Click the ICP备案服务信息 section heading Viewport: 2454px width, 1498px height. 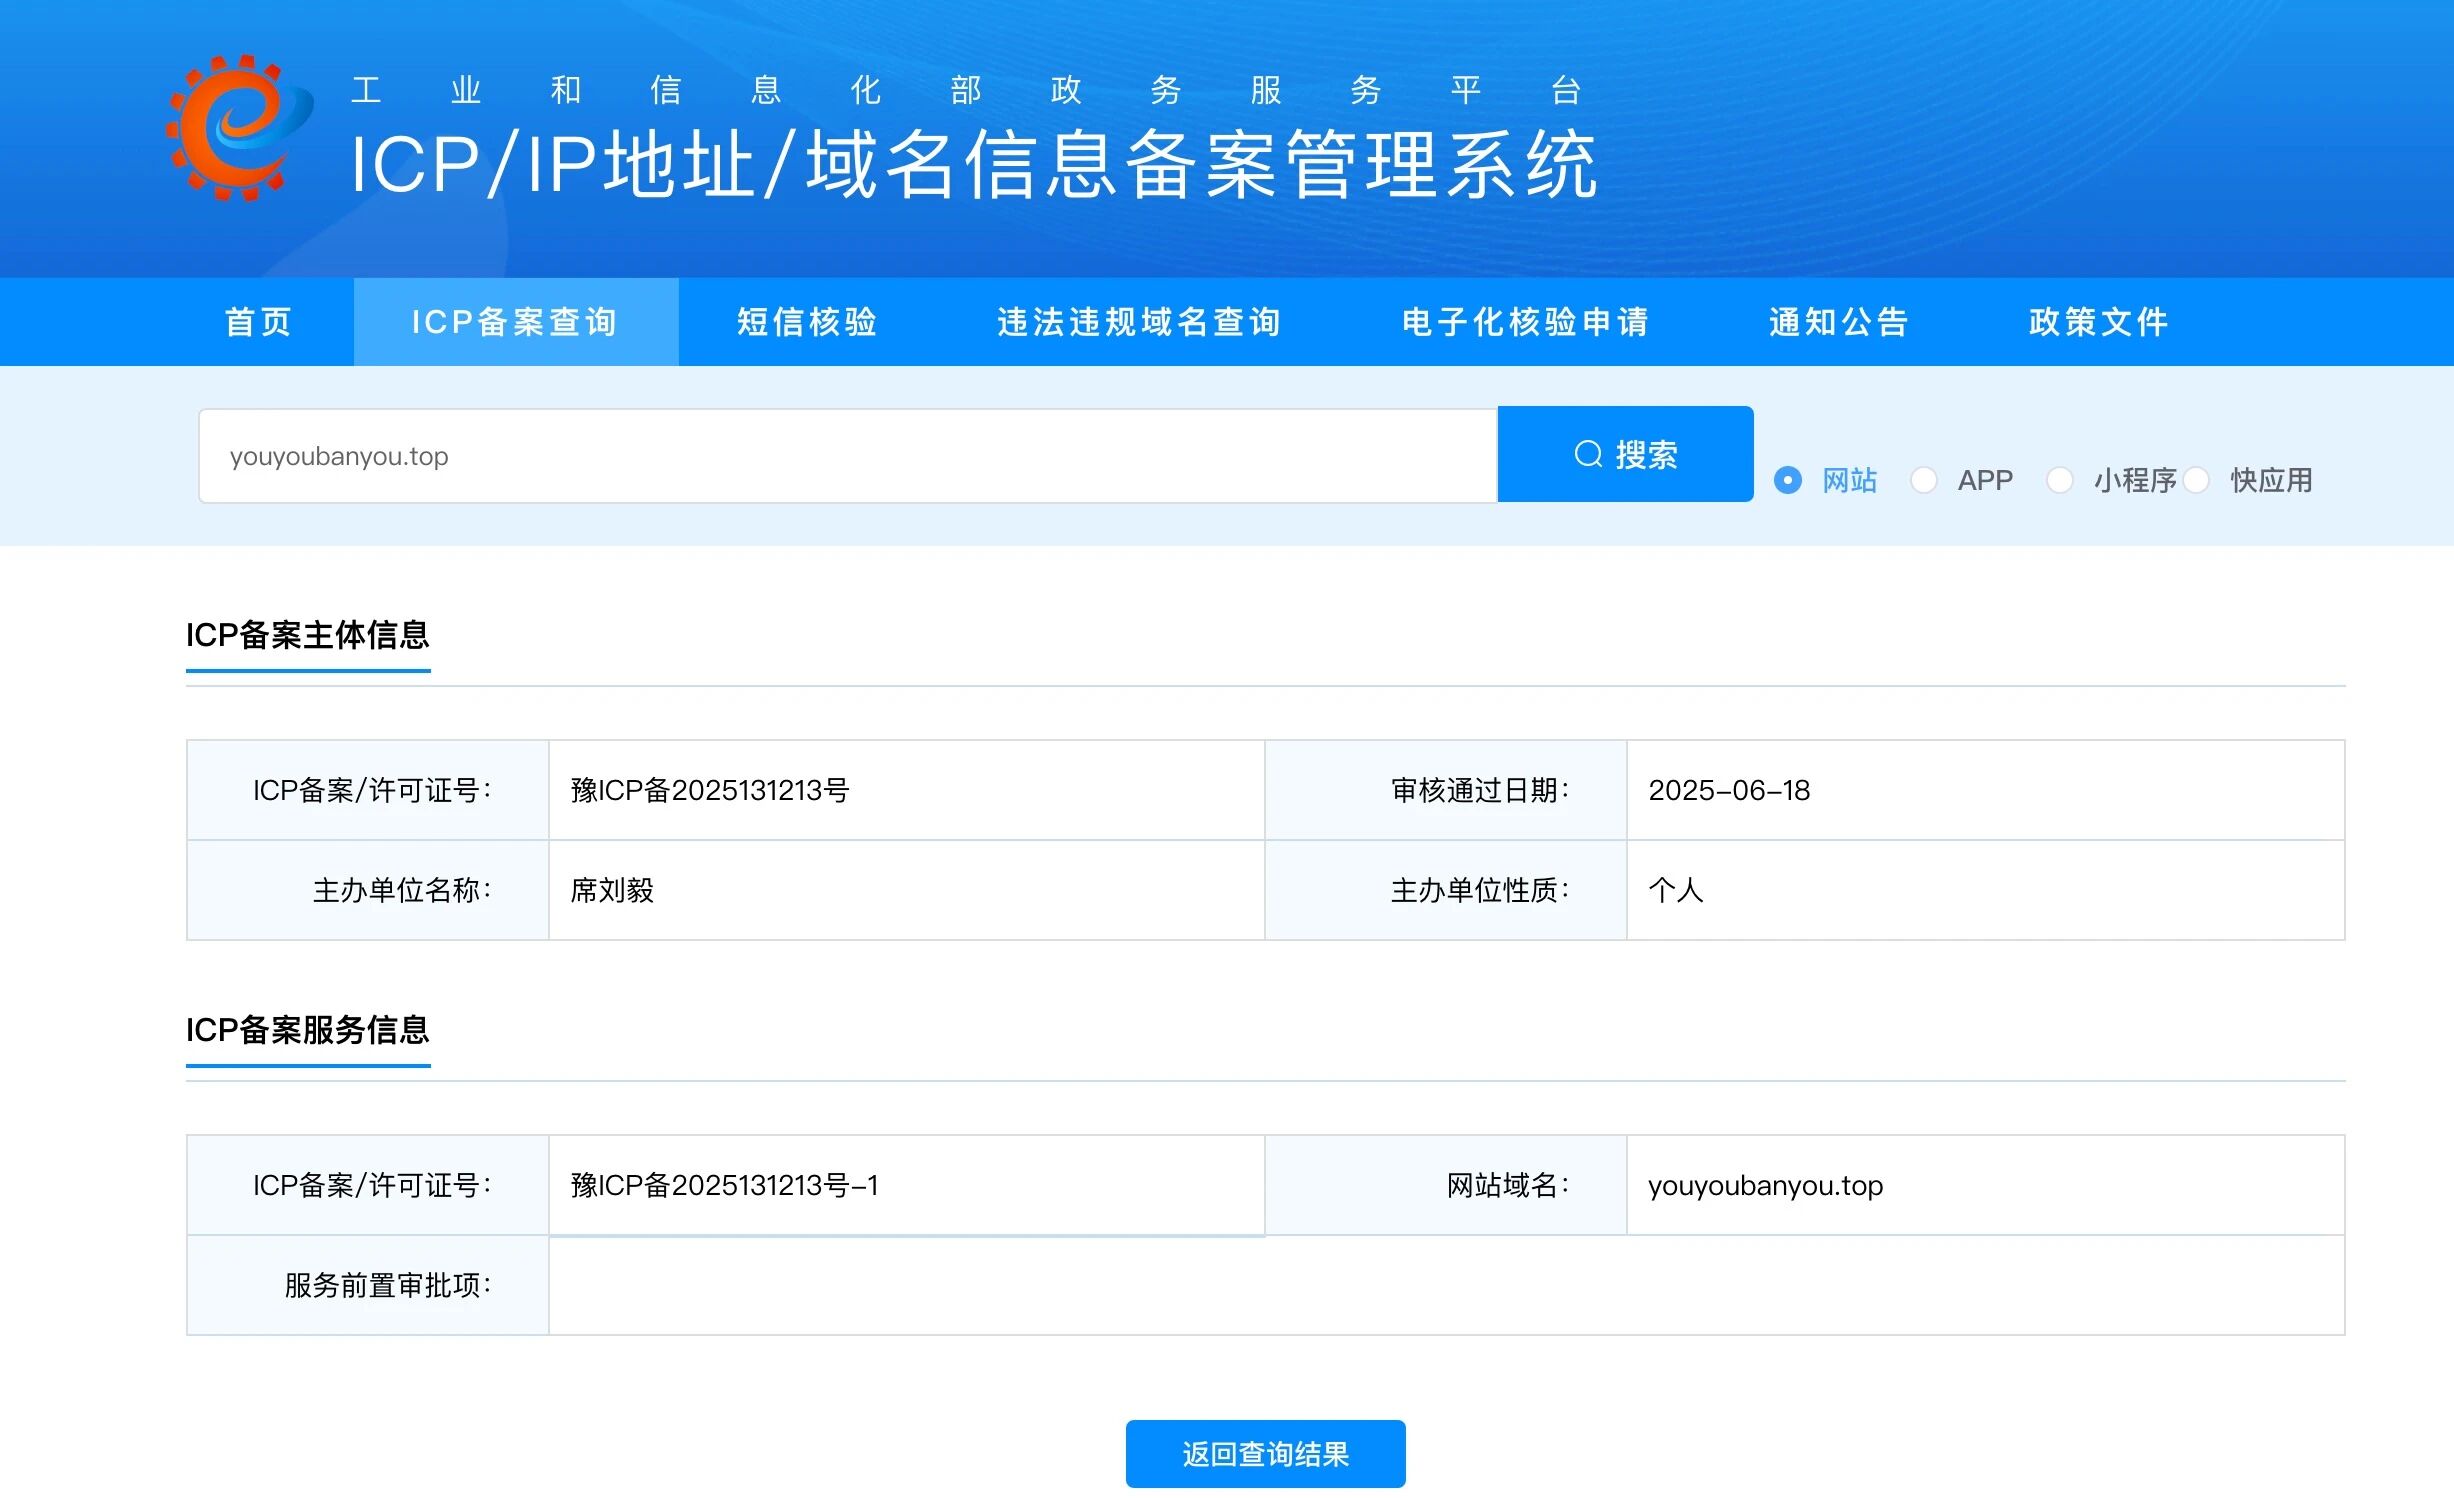coord(307,1030)
